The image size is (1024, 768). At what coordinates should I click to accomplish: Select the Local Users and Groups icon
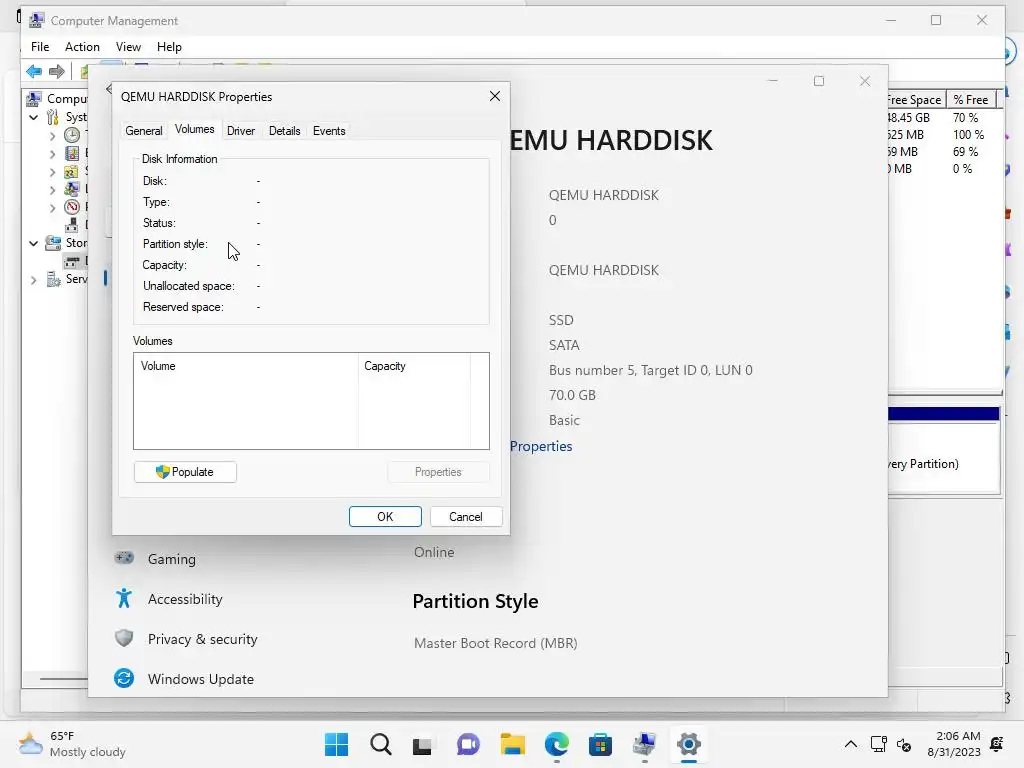pos(72,189)
